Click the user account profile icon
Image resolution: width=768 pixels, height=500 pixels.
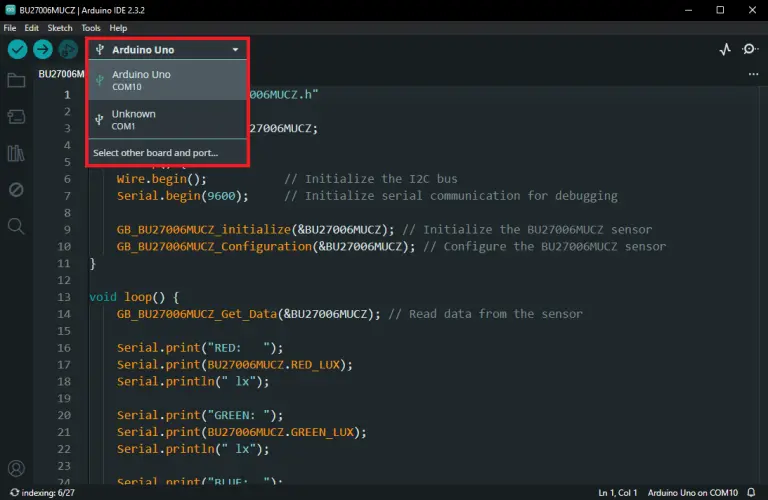coord(16,469)
